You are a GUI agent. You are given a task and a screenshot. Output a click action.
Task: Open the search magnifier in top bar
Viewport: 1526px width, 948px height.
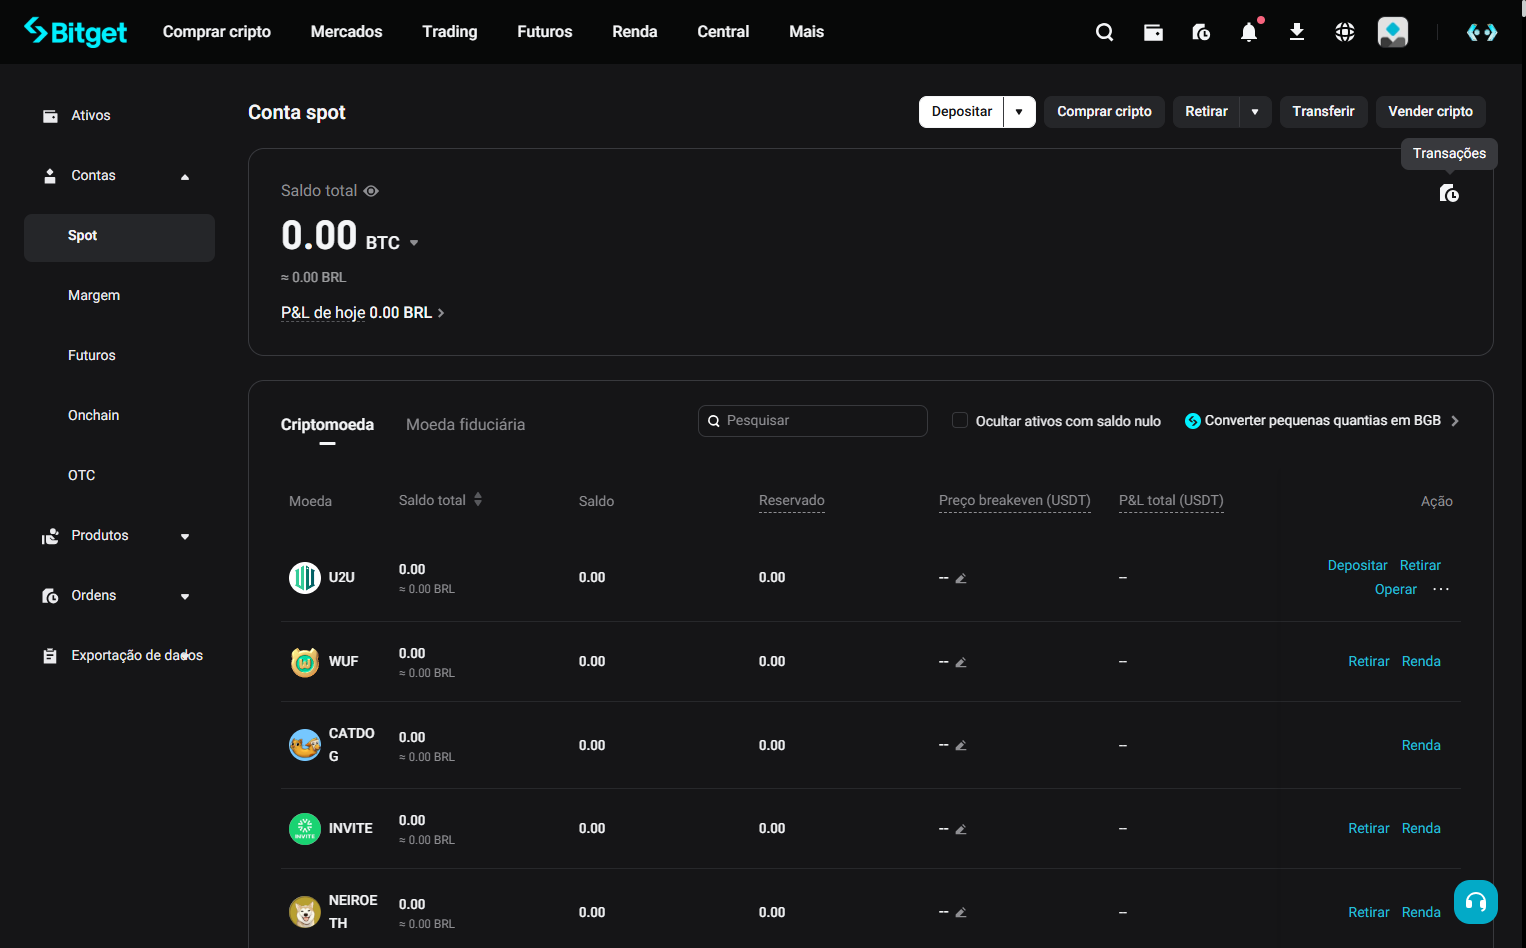1104,32
